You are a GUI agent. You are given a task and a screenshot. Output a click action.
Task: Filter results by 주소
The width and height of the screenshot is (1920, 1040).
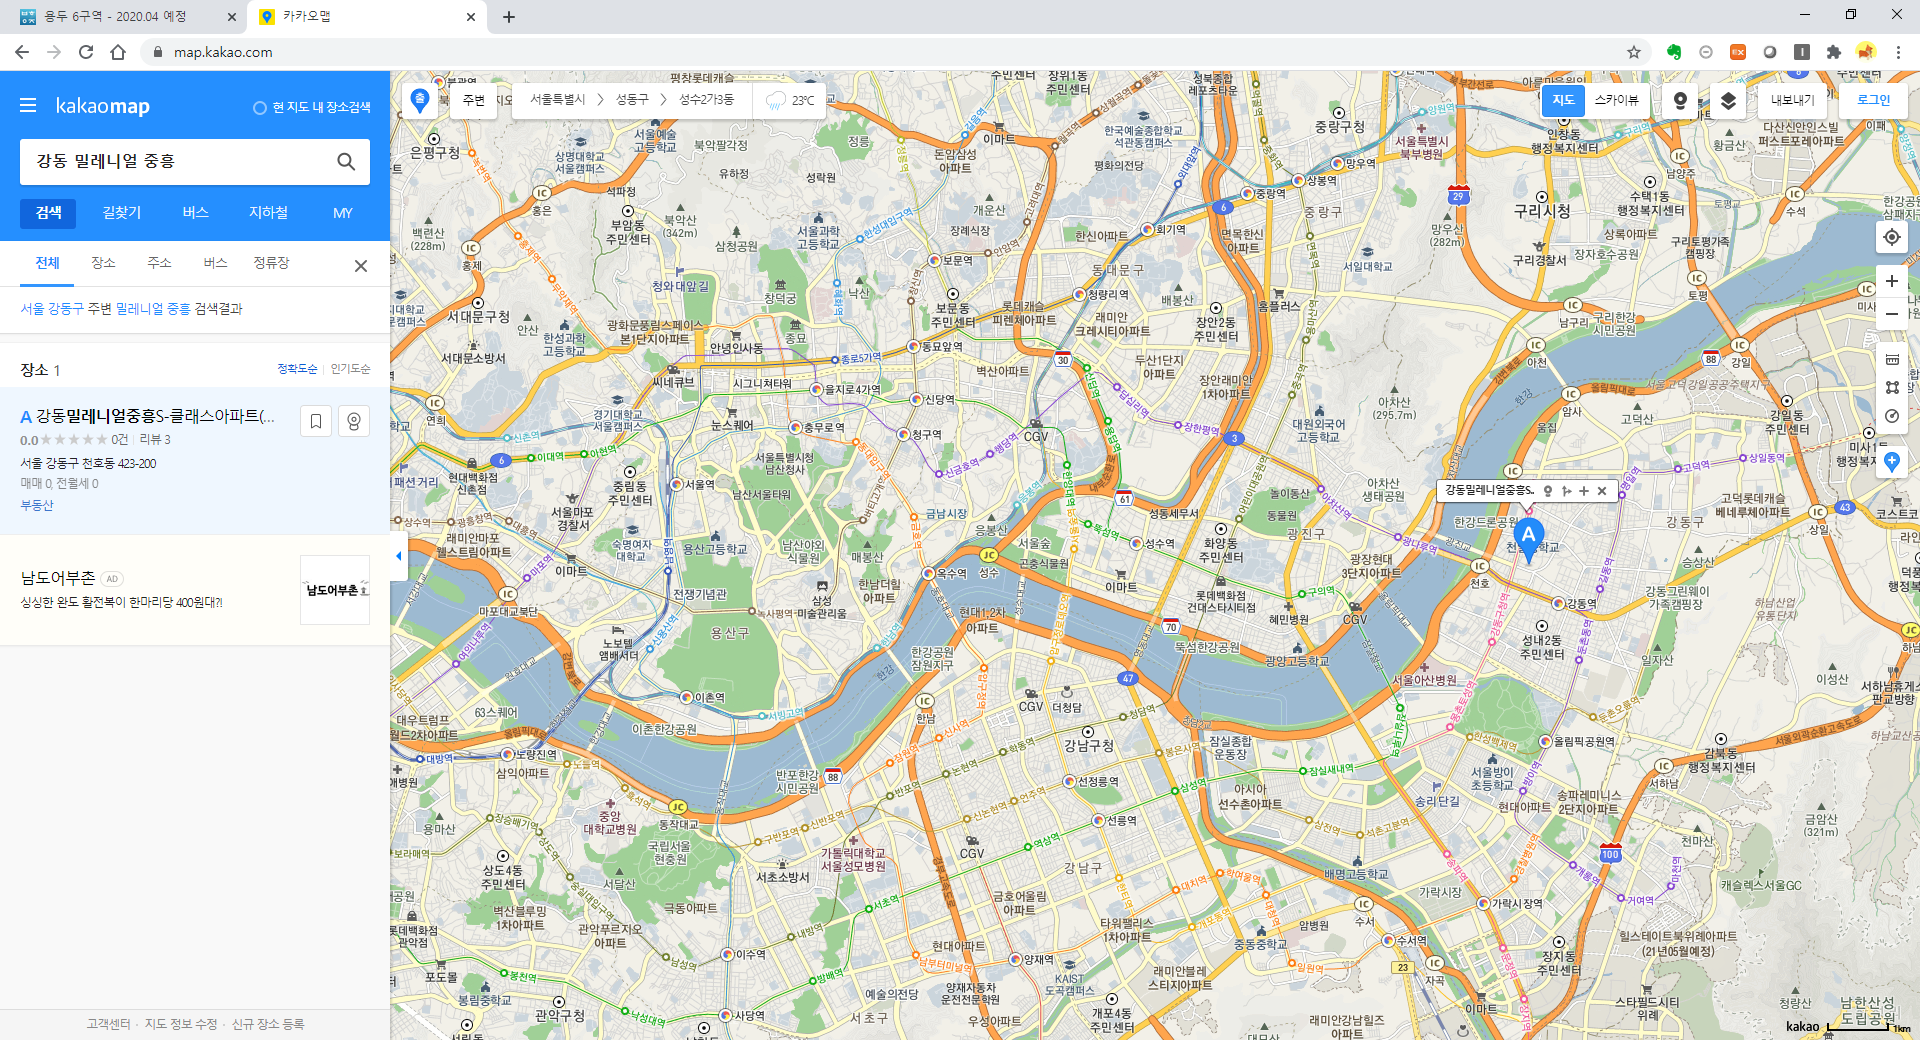159,263
